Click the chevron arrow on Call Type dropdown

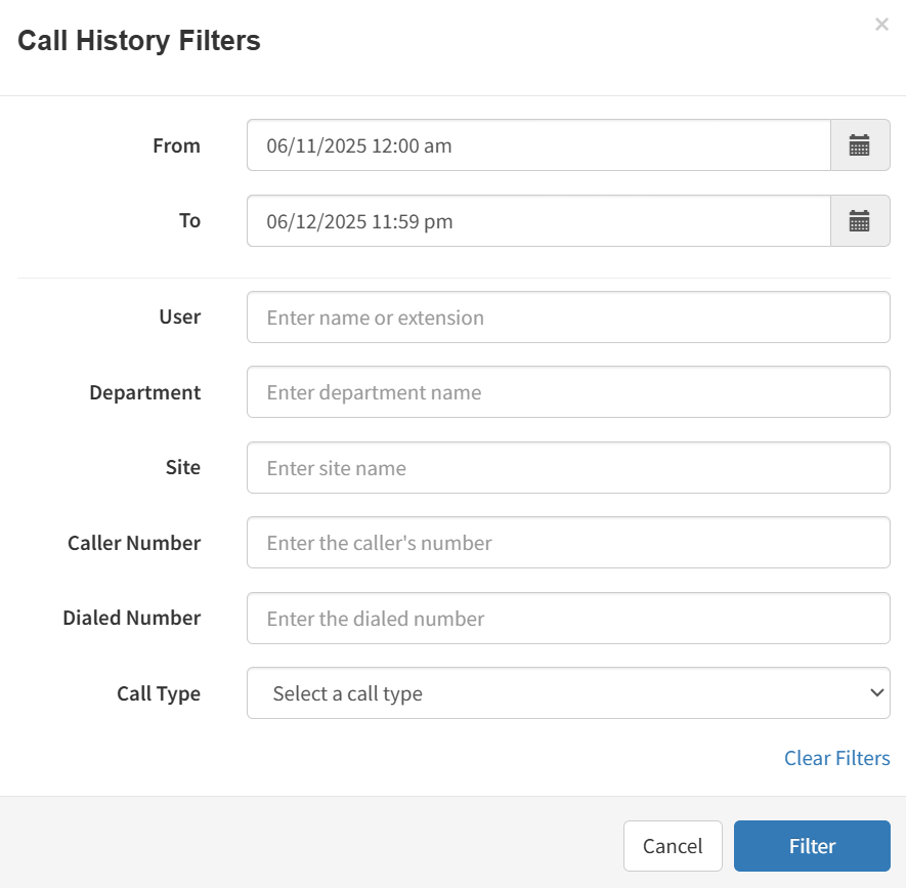[x=877, y=693]
